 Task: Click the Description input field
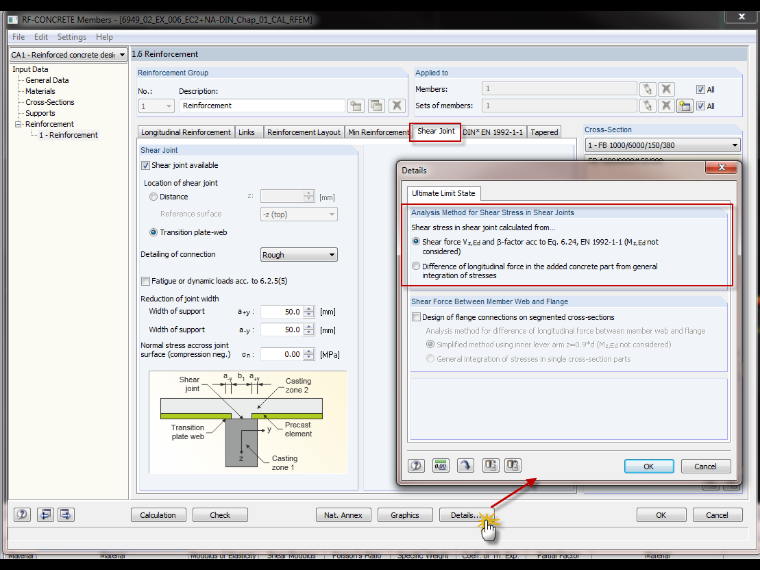(262, 106)
